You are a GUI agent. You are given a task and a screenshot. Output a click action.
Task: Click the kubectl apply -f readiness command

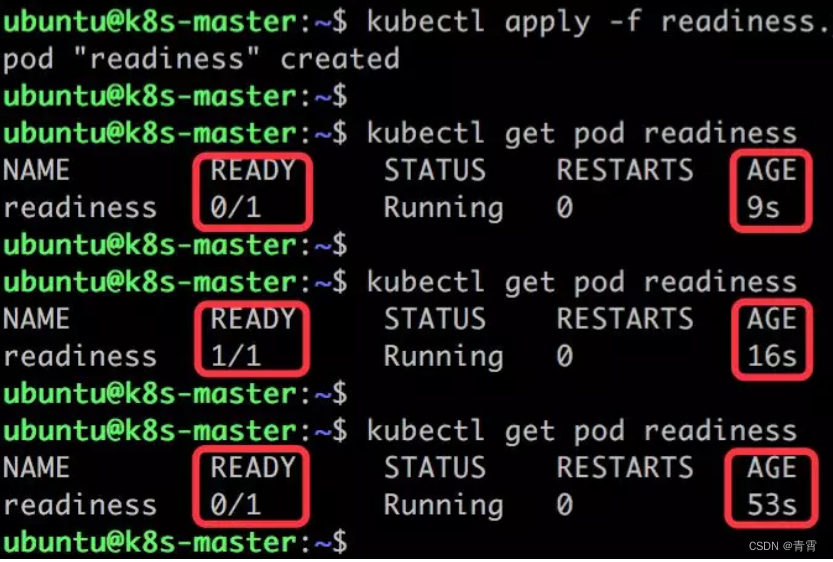[599, 23]
